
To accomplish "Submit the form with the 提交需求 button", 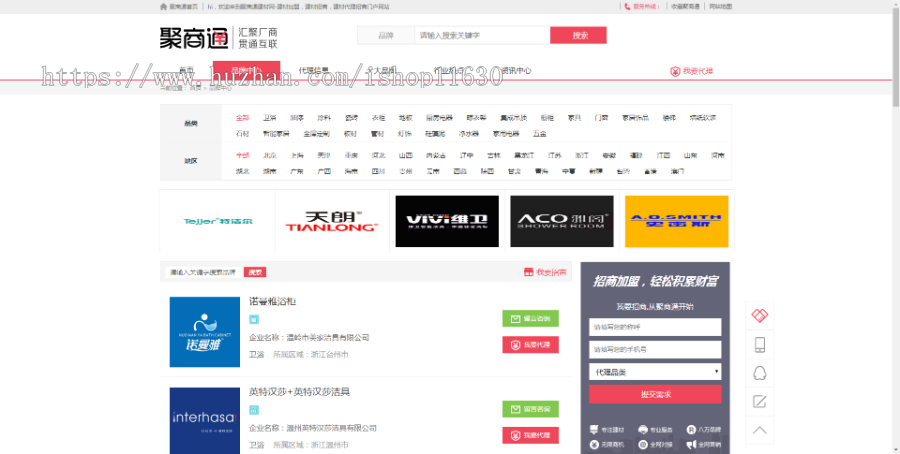I will tap(655, 394).
